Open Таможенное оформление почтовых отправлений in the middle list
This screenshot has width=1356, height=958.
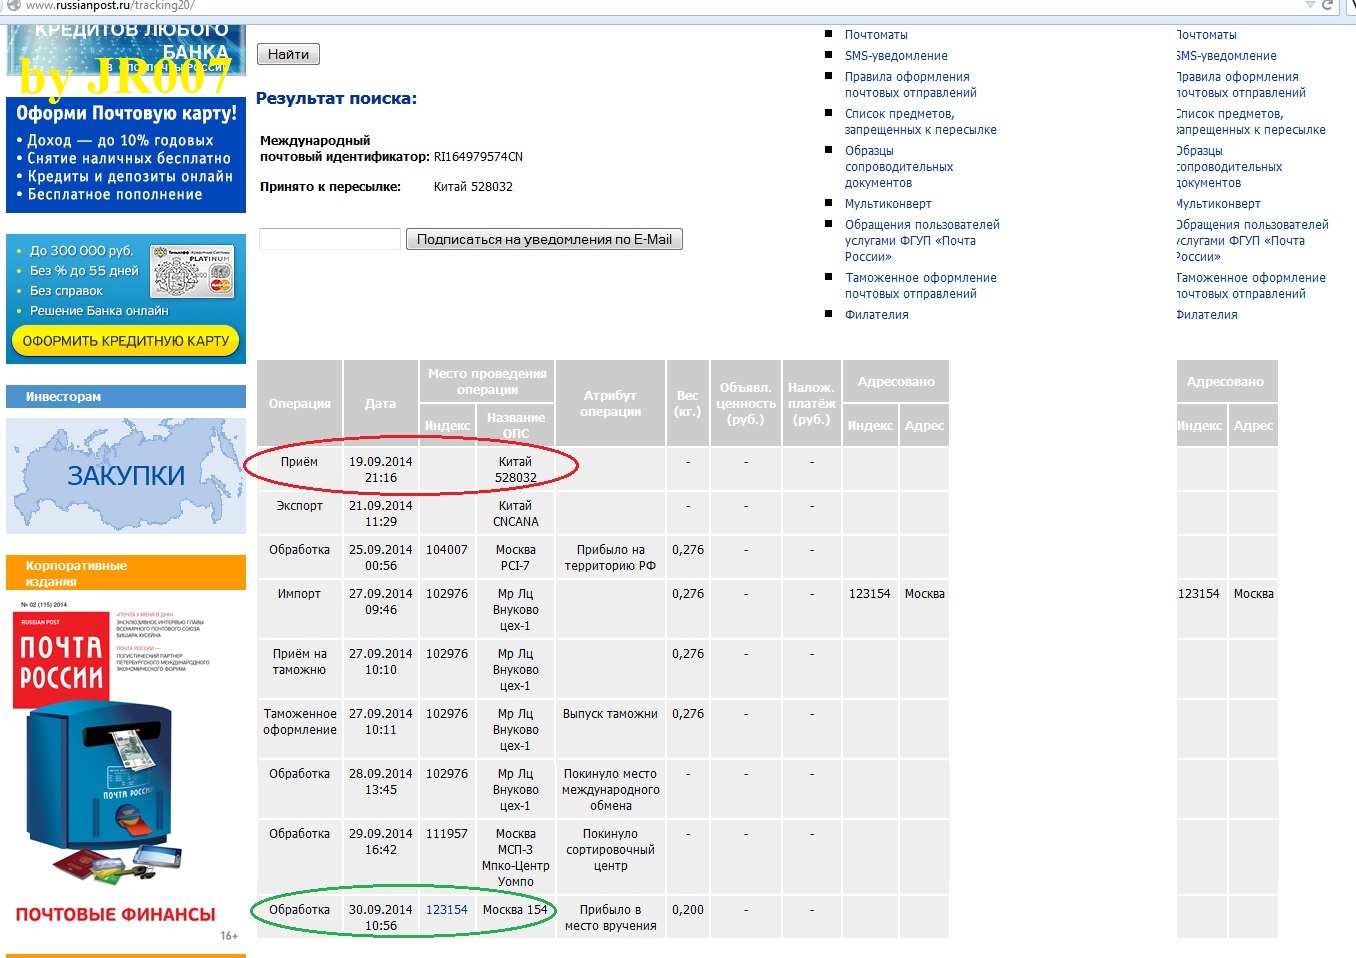(921, 286)
